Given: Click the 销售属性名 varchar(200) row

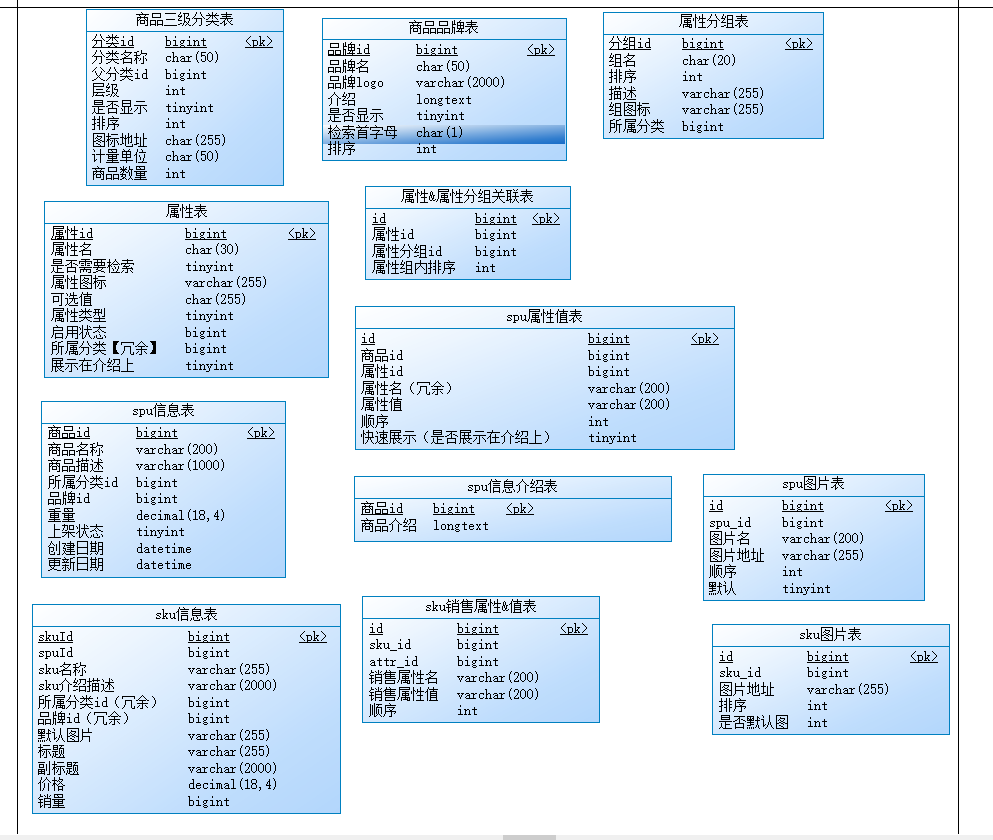Looking at the screenshot, I should pyautogui.click(x=481, y=678).
